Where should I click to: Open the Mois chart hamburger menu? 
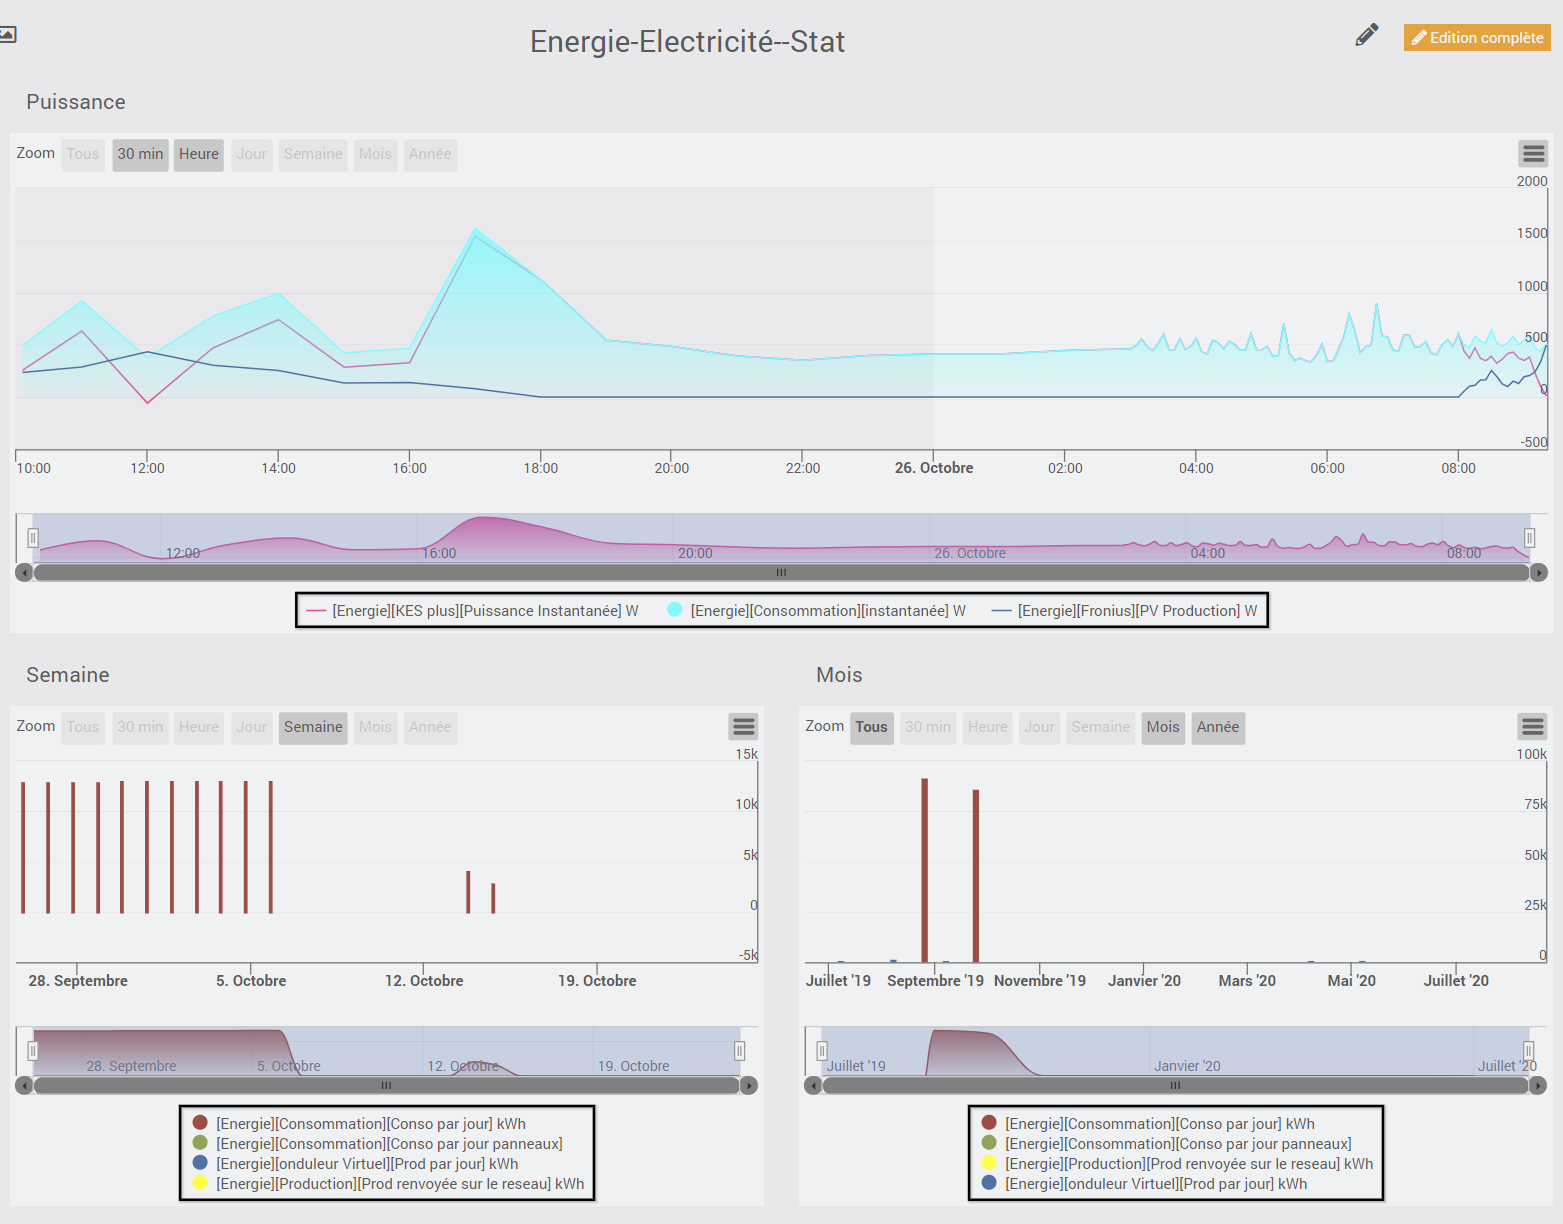1532,727
